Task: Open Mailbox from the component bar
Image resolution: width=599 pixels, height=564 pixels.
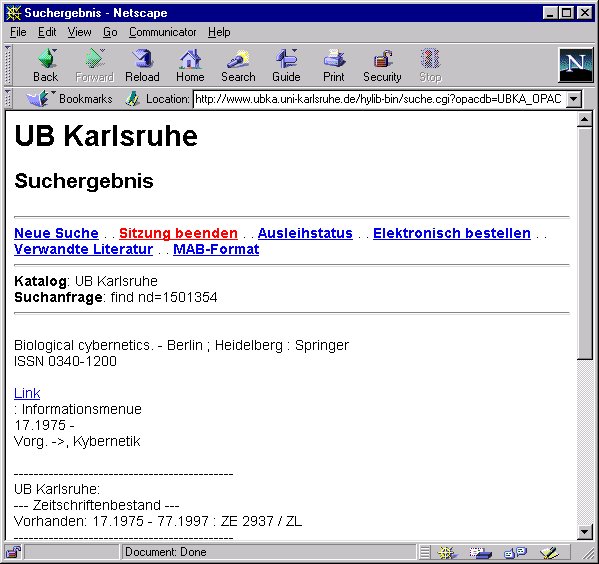Action: pos(480,553)
